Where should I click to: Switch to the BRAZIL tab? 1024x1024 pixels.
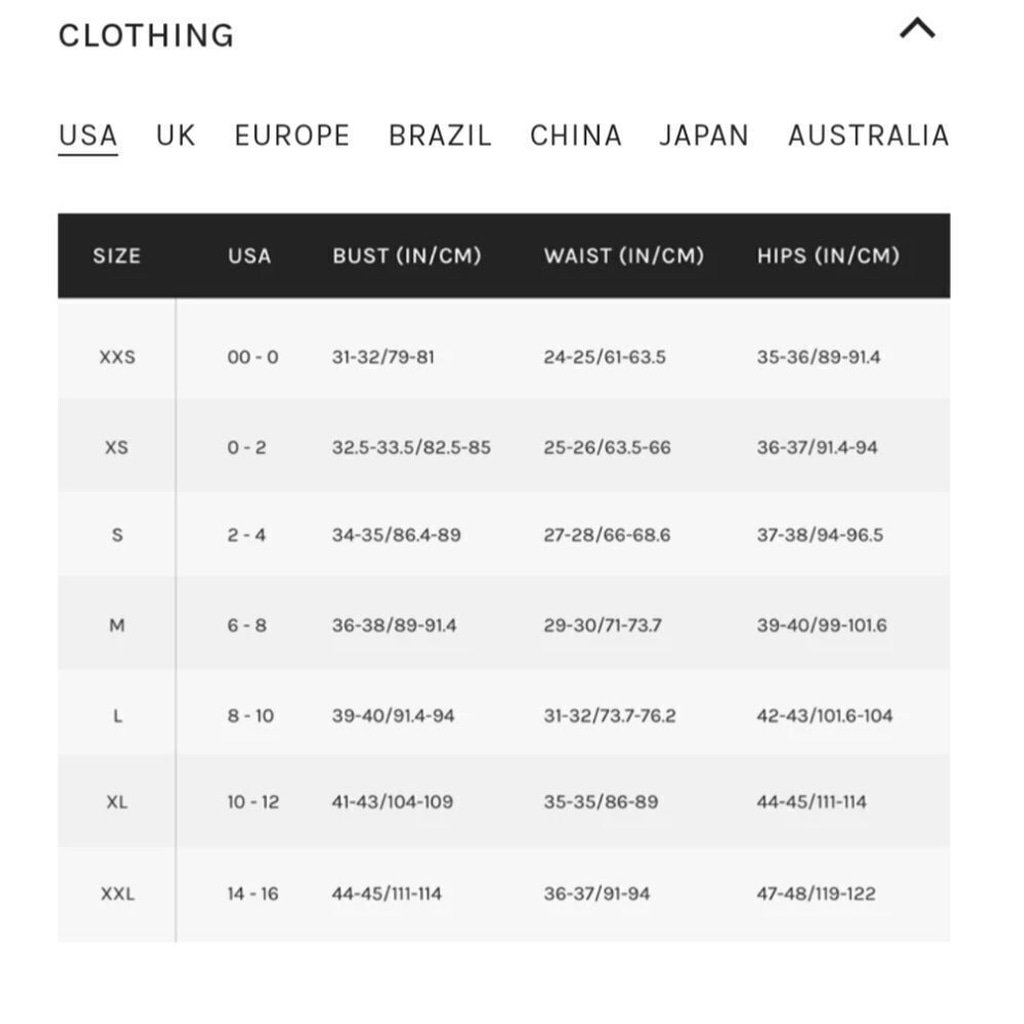[x=440, y=136]
